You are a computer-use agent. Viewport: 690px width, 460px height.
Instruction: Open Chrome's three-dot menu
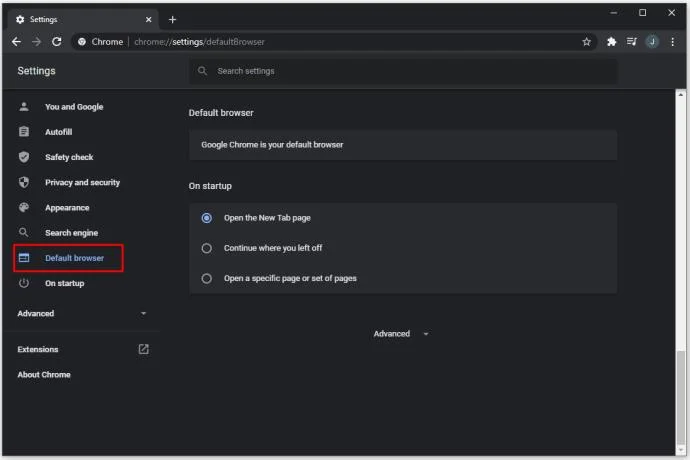tap(672, 42)
